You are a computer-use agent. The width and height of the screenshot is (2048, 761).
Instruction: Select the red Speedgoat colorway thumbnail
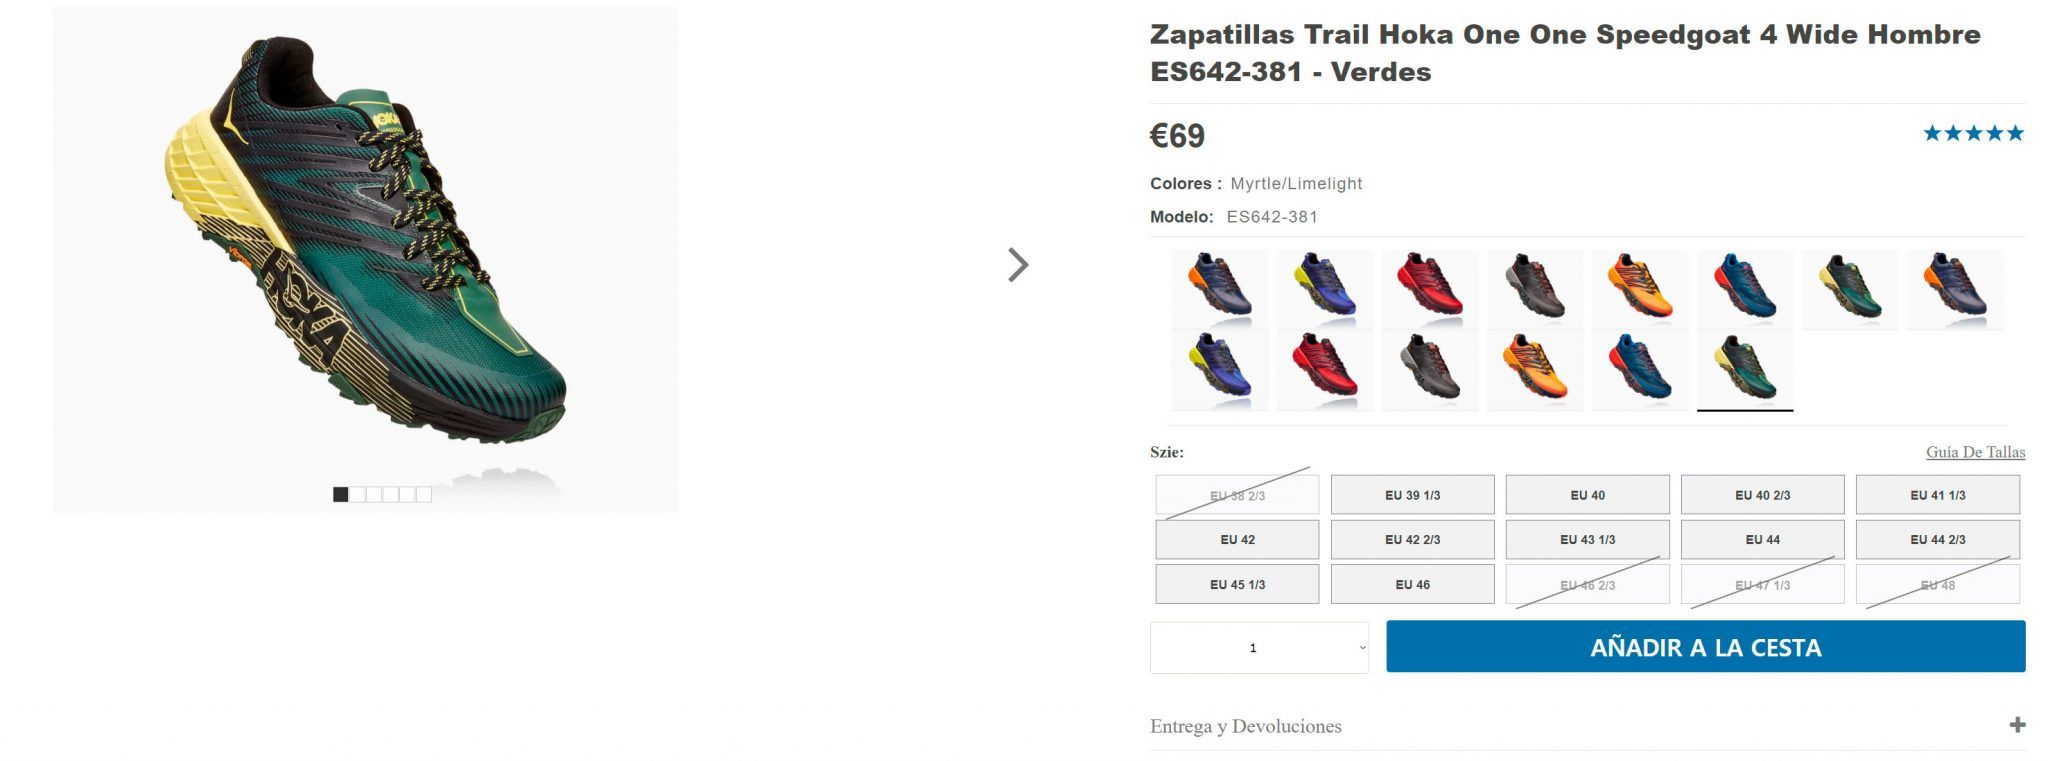(x=1432, y=292)
